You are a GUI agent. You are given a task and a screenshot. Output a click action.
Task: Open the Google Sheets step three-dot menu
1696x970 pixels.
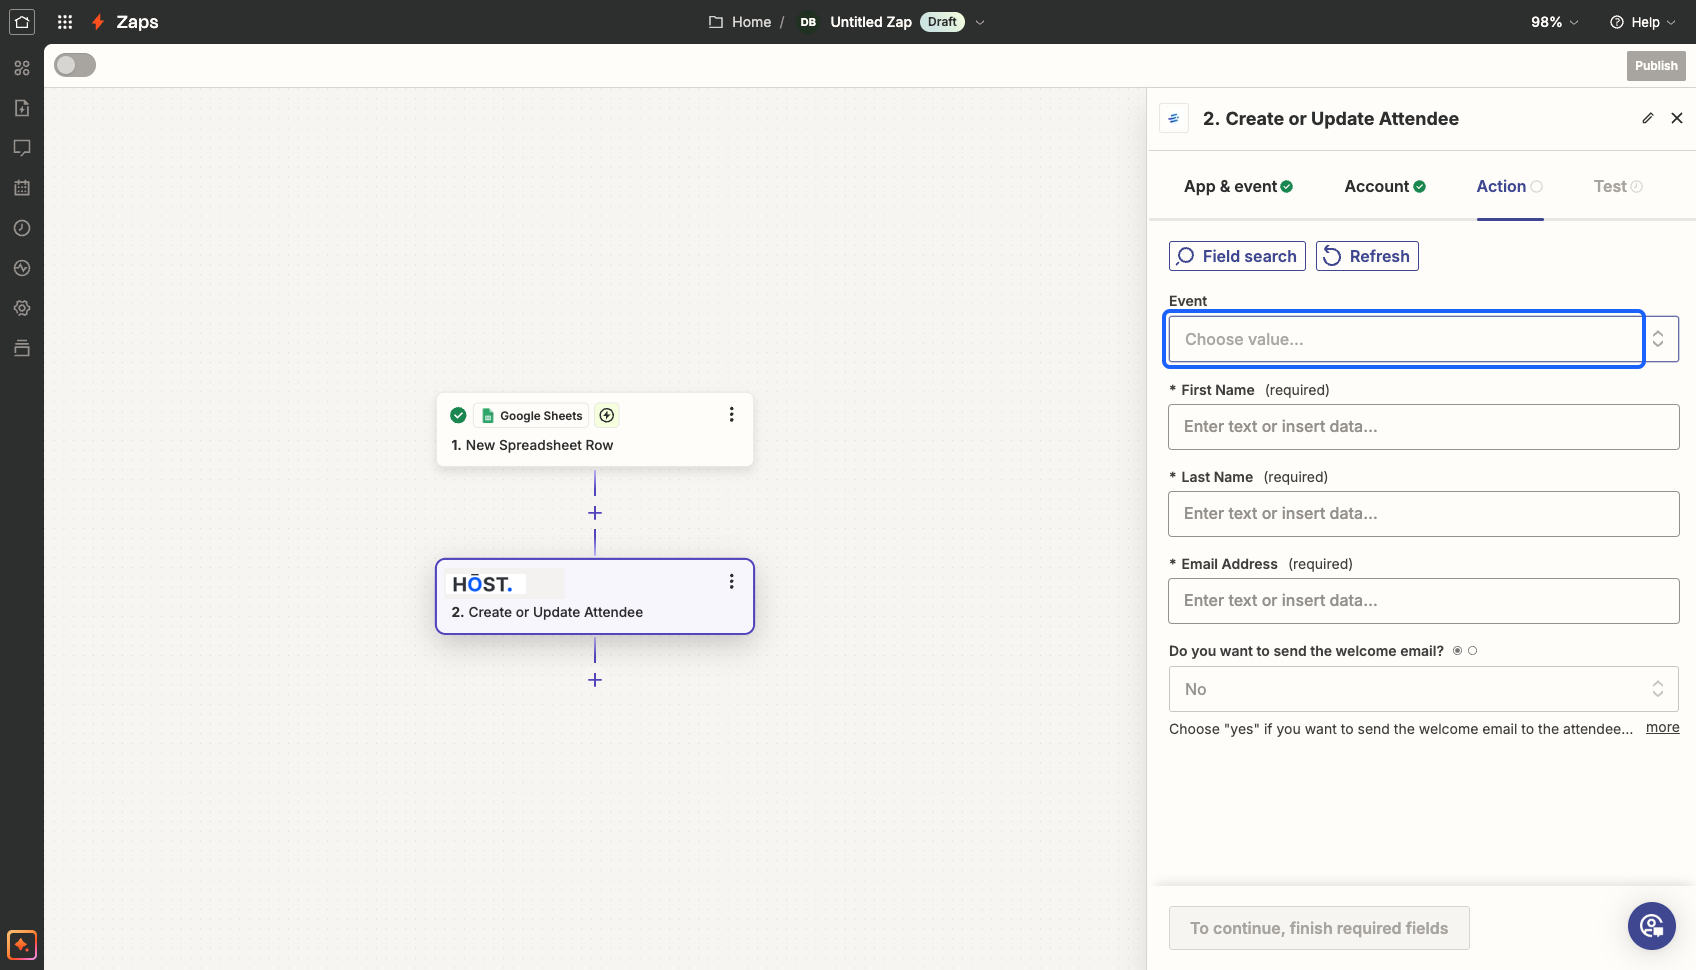[x=732, y=414]
